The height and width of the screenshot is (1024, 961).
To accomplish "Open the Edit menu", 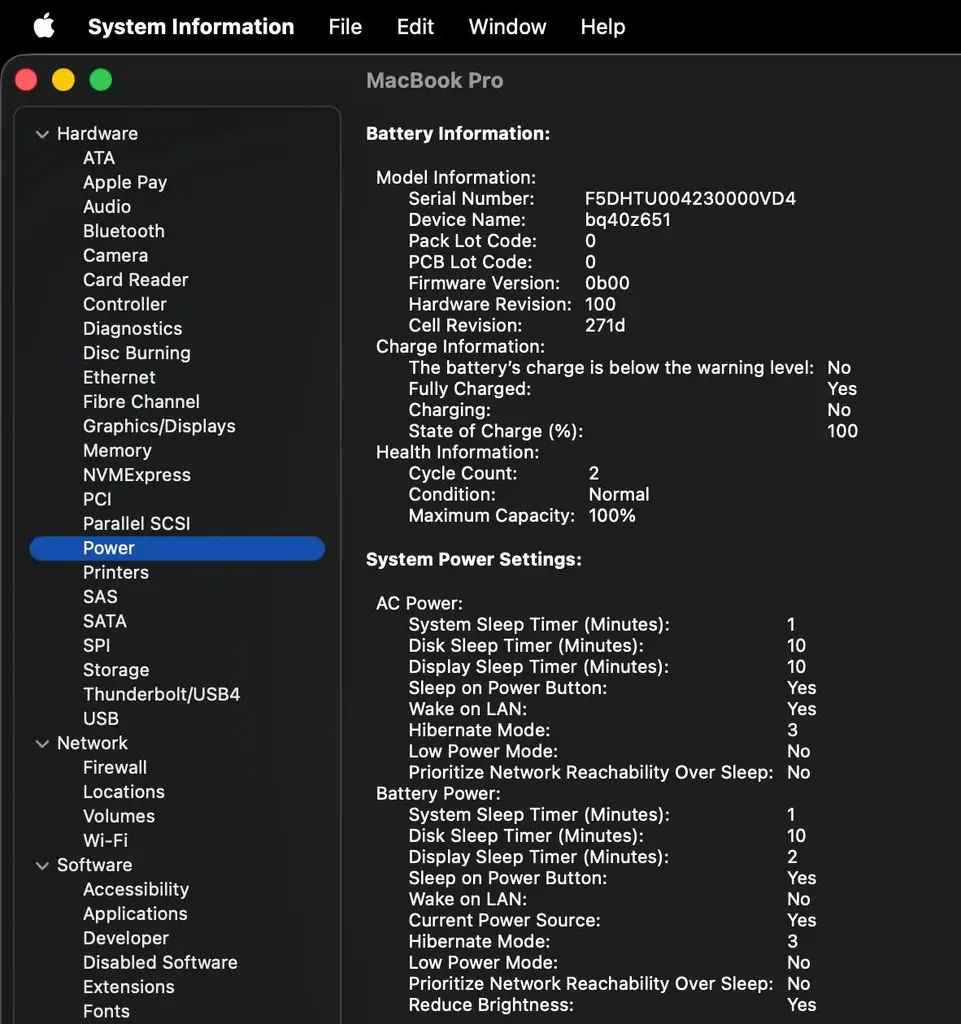I will 415,27.
